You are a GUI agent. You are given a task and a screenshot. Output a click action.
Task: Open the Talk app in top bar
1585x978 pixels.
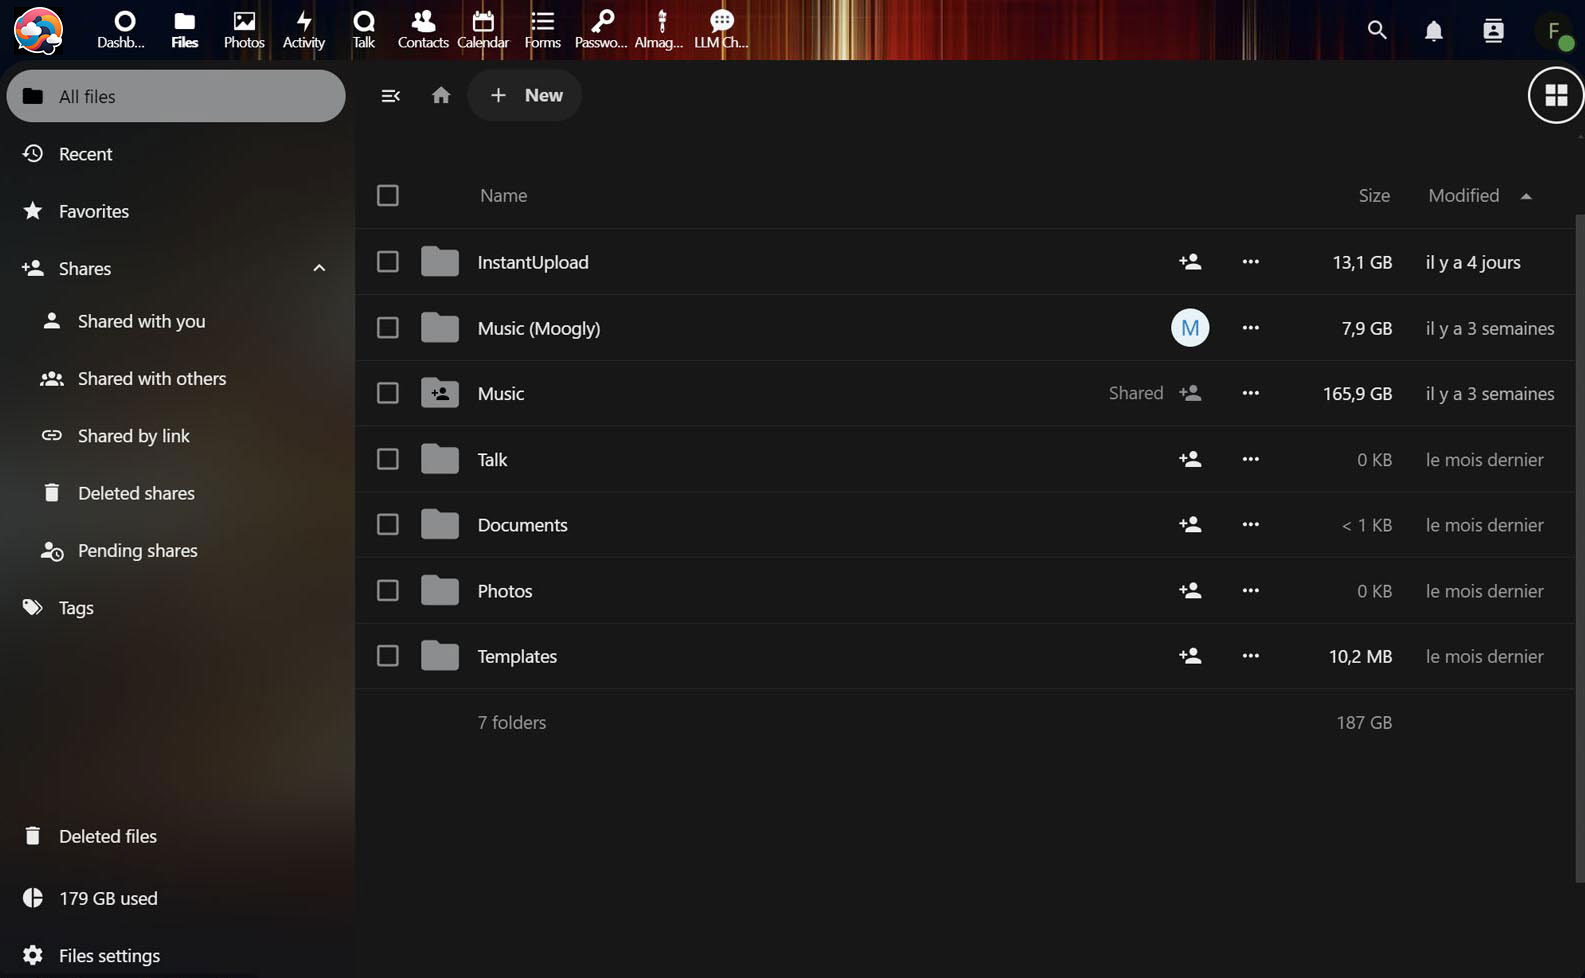(x=364, y=30)
